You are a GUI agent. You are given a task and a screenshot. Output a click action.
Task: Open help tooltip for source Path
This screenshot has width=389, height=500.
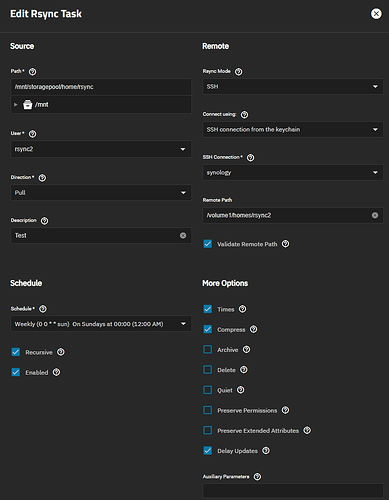click(x=32, y=72)
